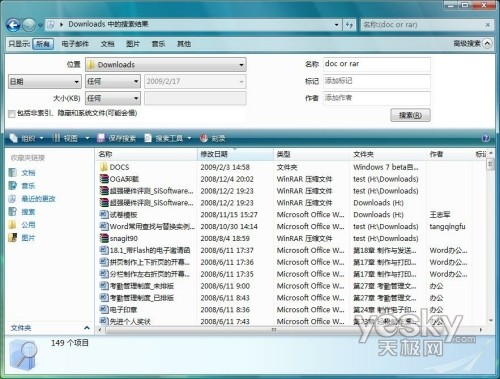500x379 pixels.
Task: Show only E-mail results filter
Action: [75, 44]
